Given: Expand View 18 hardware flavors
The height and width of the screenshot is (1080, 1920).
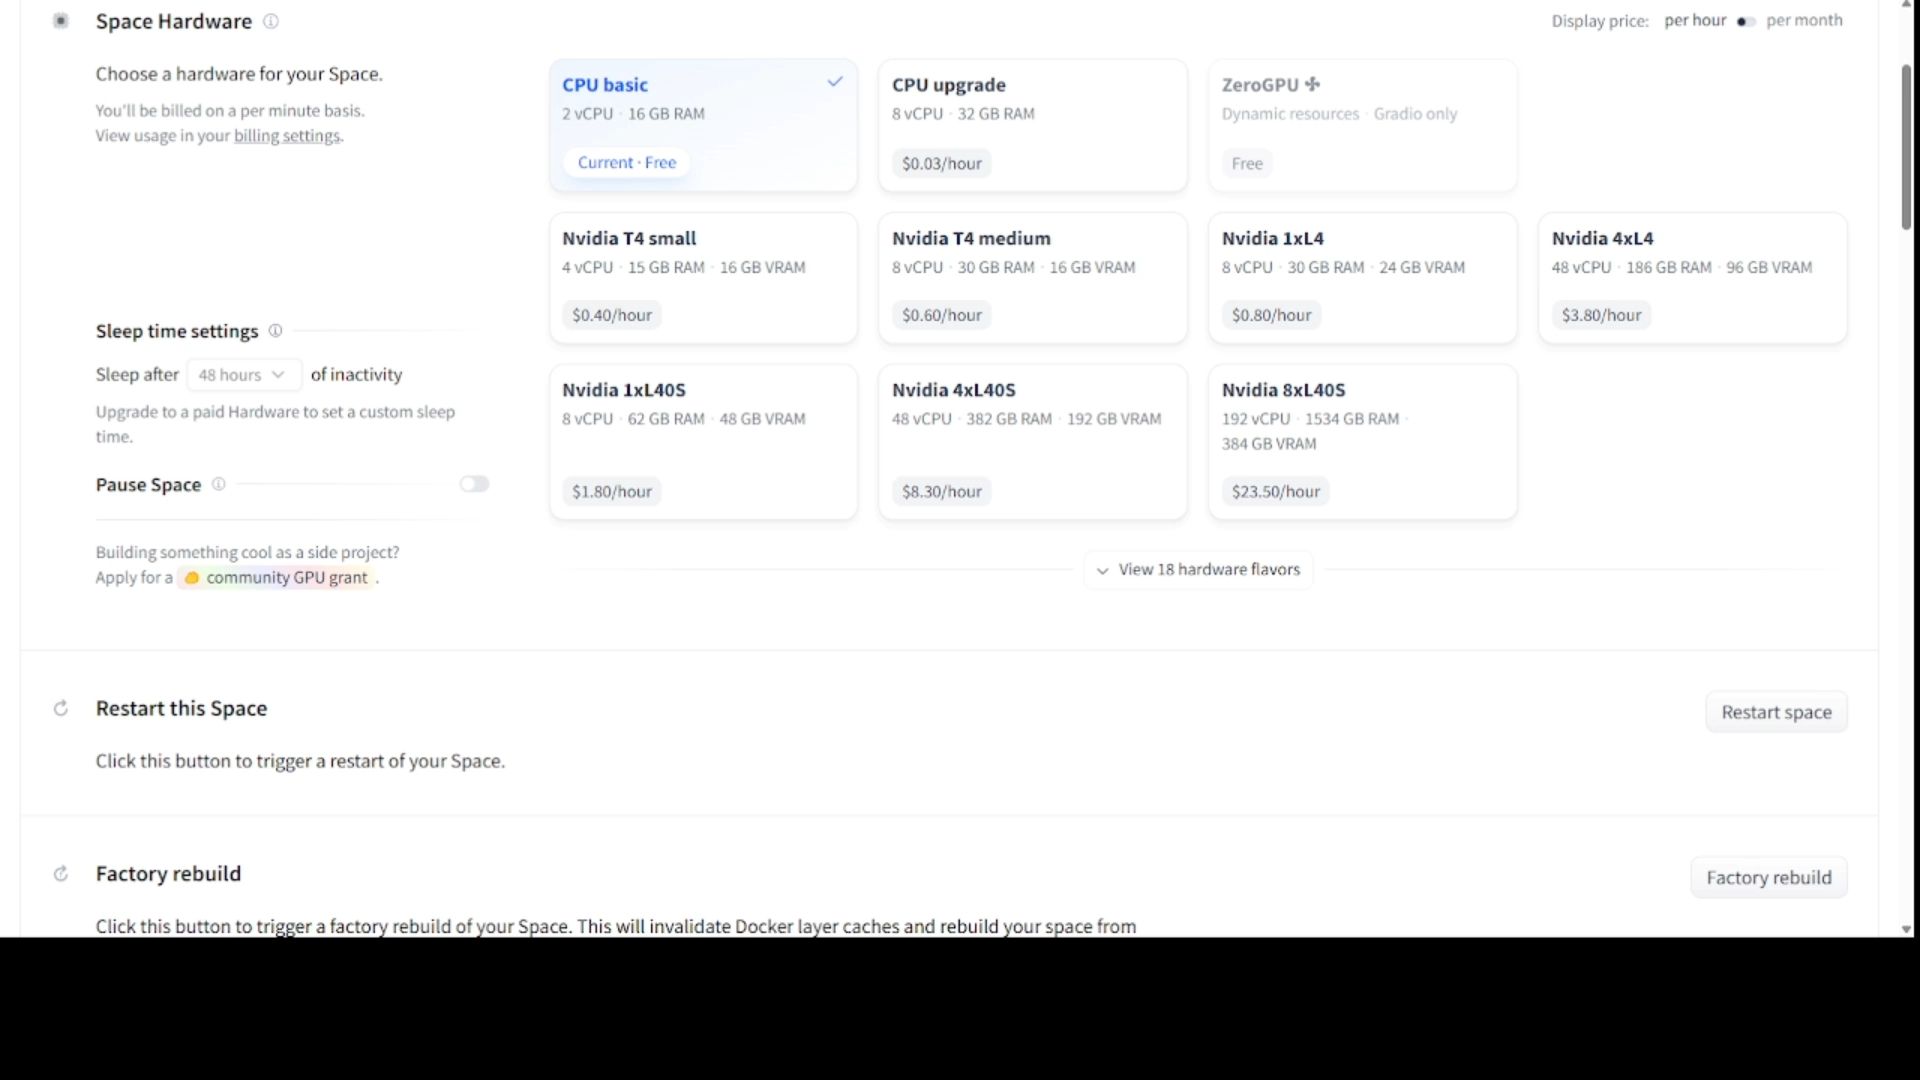Looking at the screenshot, I should (x=1198, y=570).
